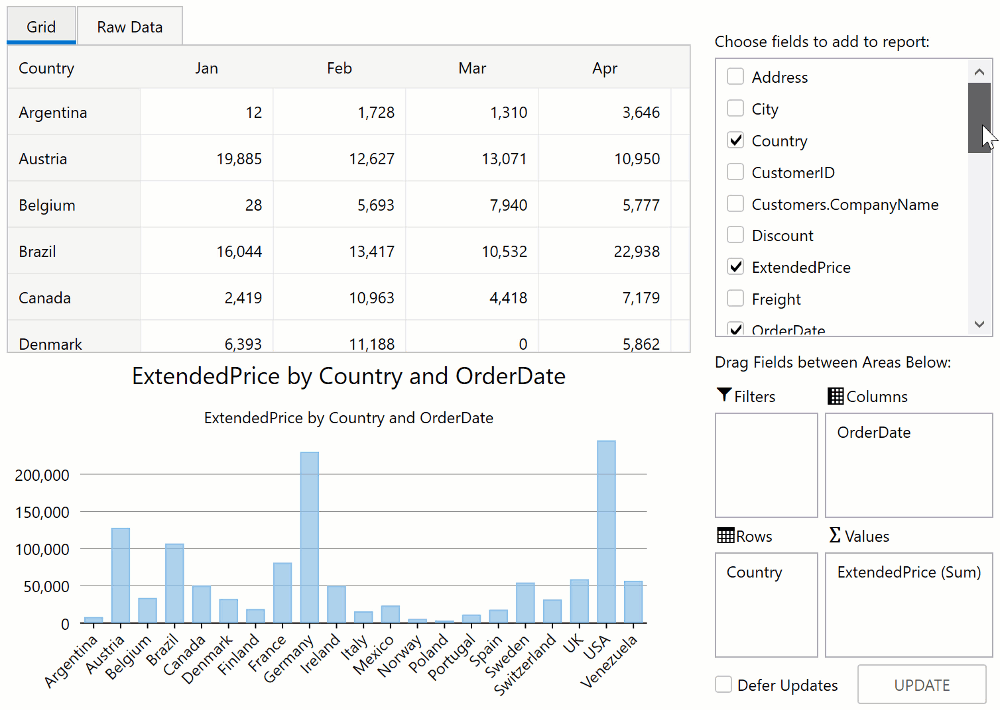Select the Argentina row header
The image size is (1000, 710).
pos(74,112)
